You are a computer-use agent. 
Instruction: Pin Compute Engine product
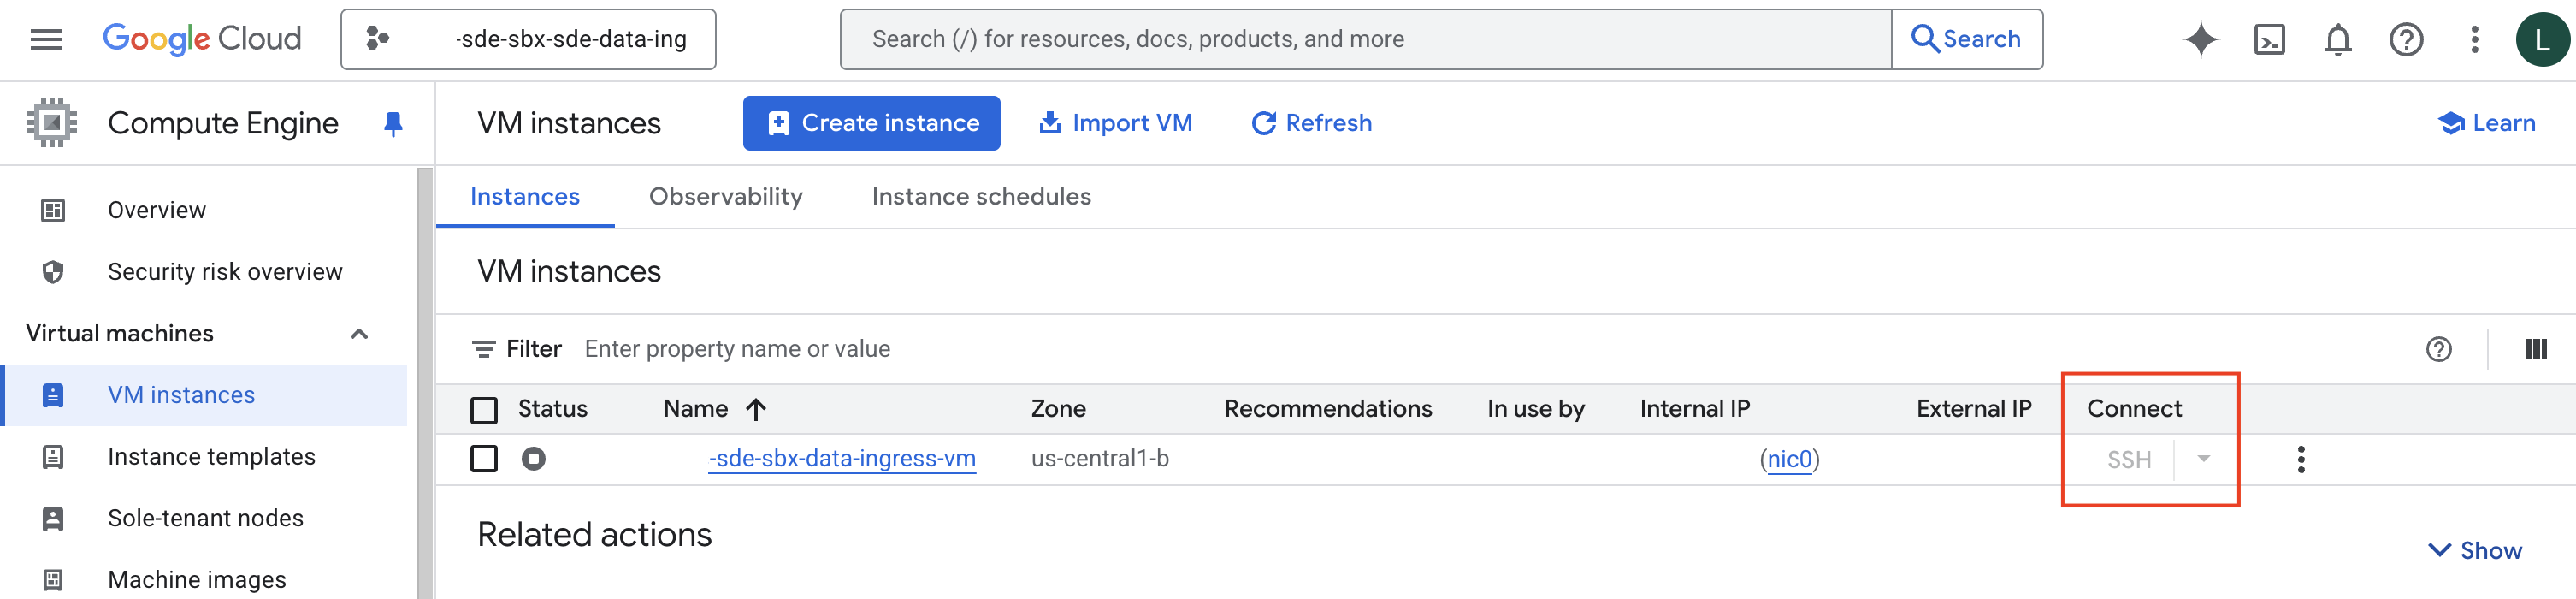click(393, 123)
